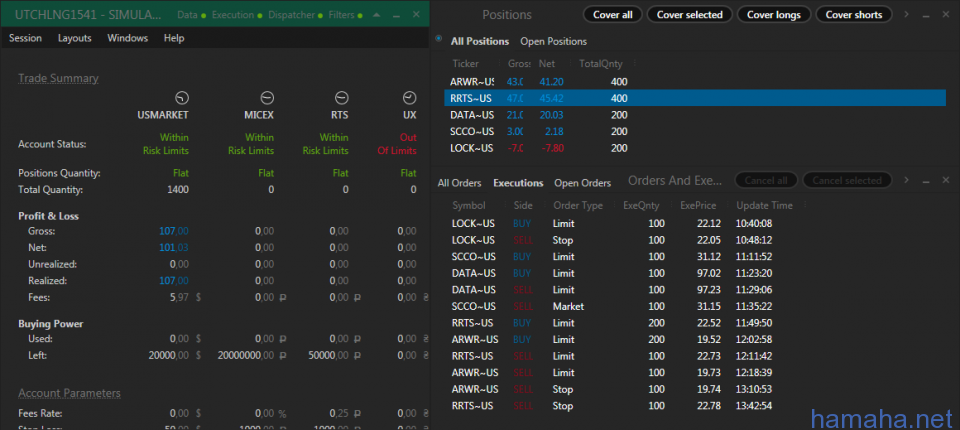Image resolution: width=960 pixels, height=430 pixels.
Task: Open the Session menu
Action: pos(25,38)
